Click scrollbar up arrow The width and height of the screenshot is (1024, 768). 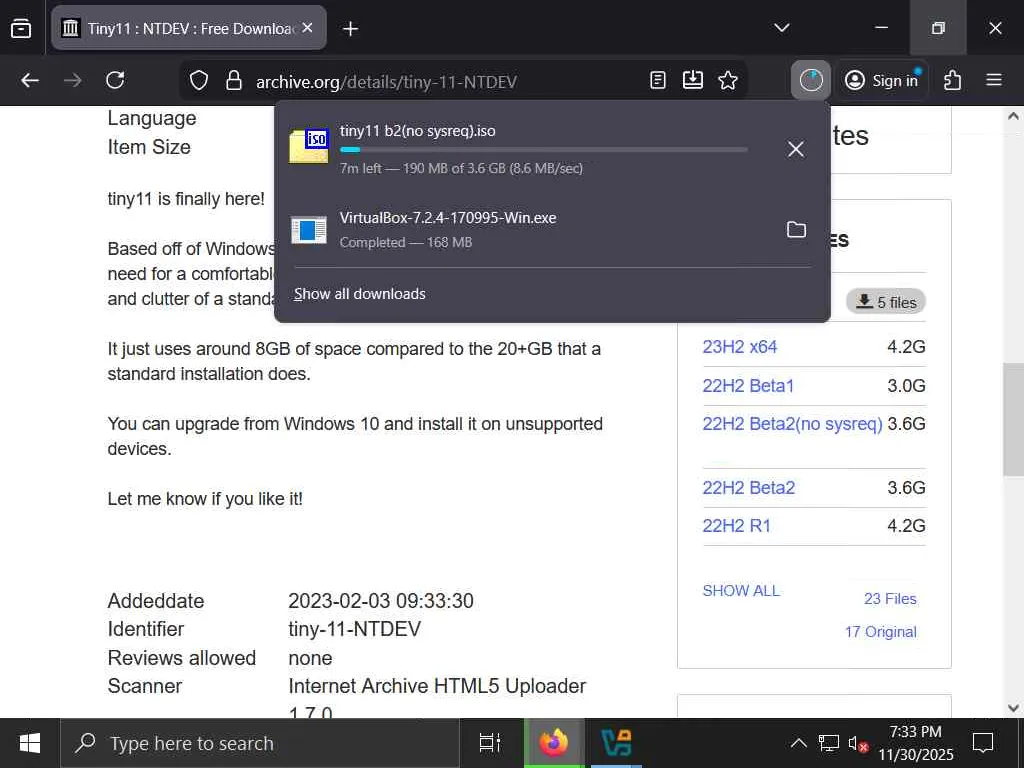[x=1013, y=116]
